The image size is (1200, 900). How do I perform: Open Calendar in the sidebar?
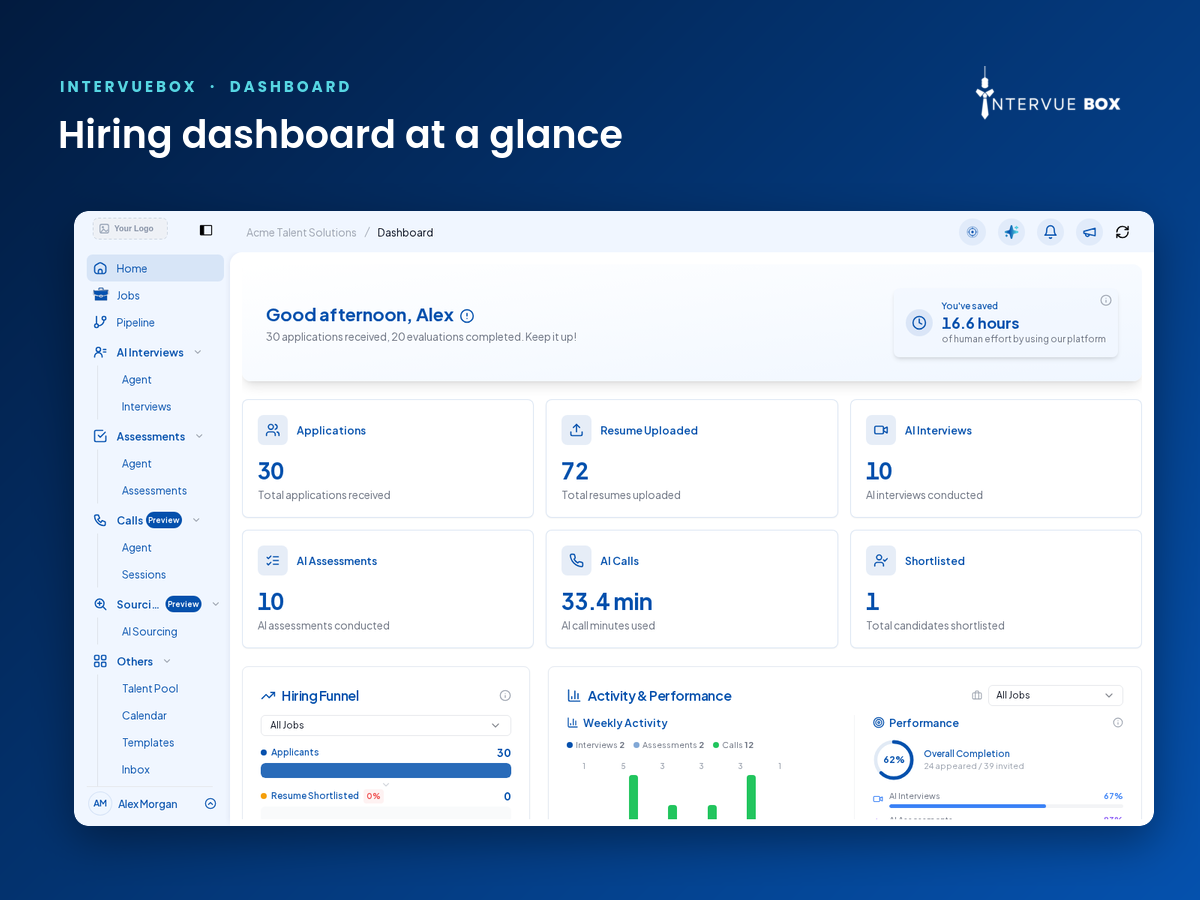click(x=144, y=716)
